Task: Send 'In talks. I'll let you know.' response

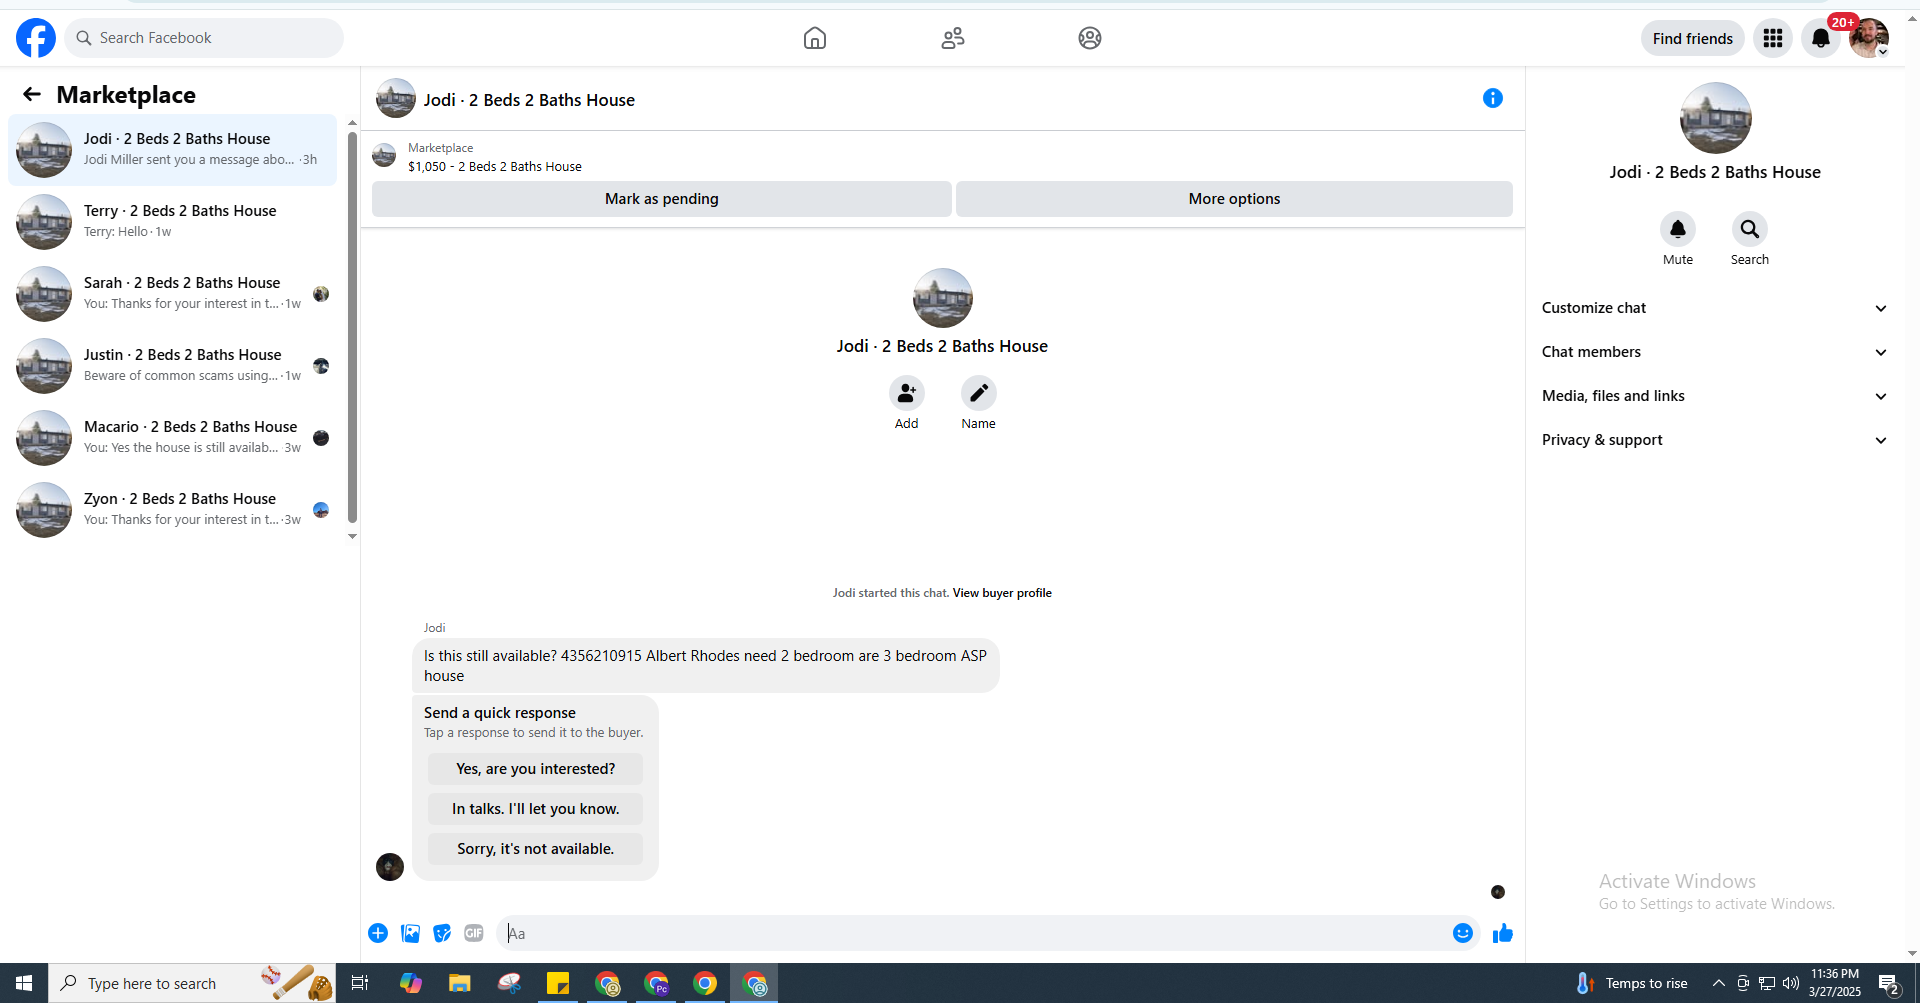Action: [x=536, y=809]
